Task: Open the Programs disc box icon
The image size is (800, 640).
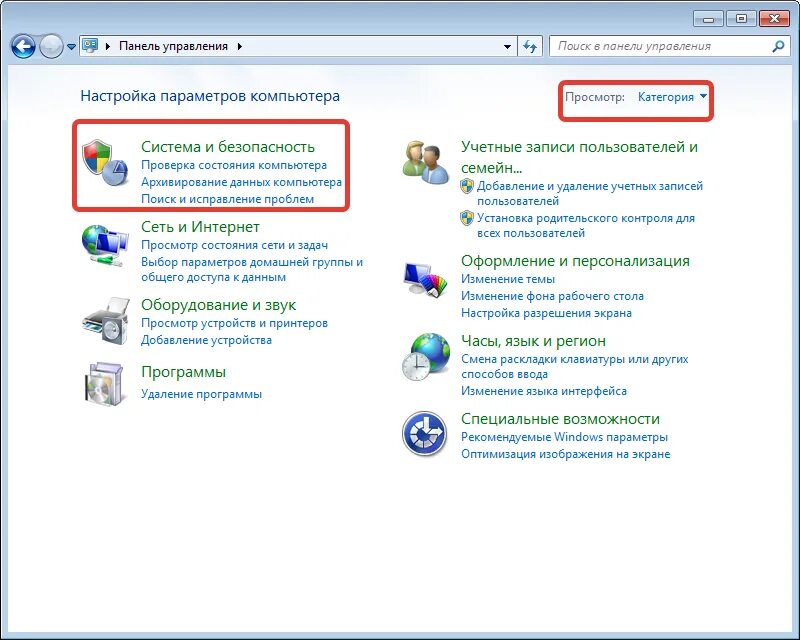Action: point(105,384)
